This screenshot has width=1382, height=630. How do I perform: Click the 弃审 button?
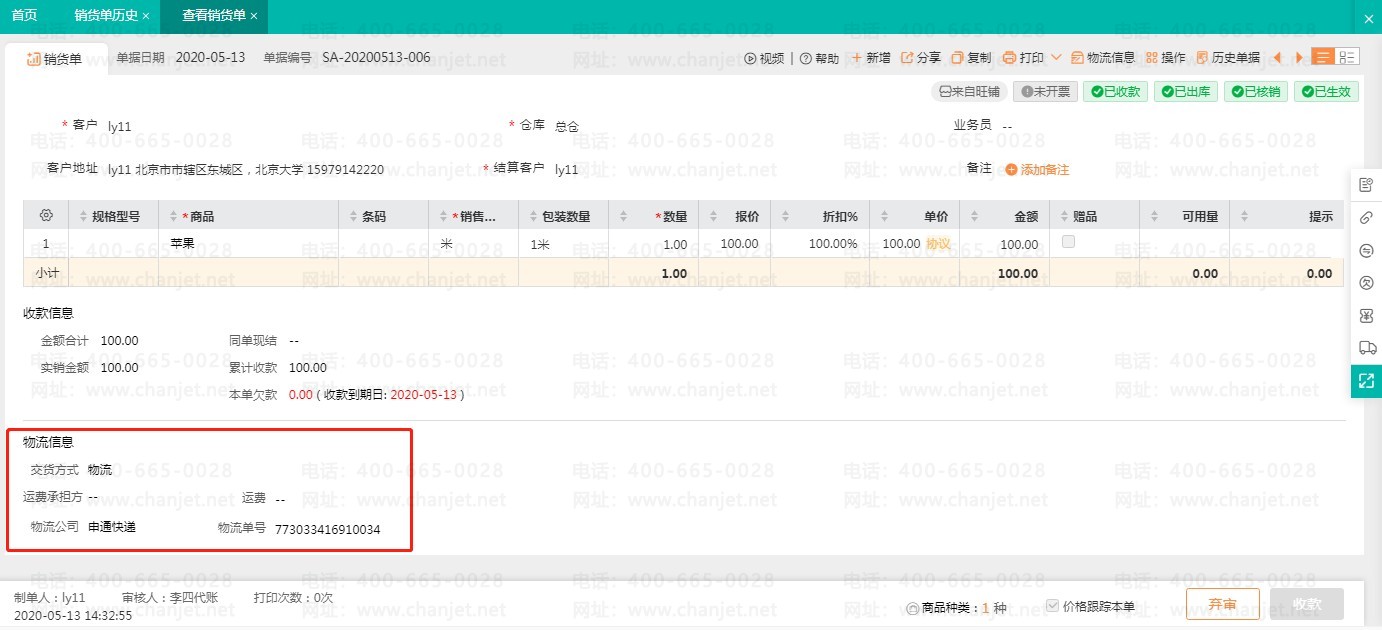click(1222, 604)
